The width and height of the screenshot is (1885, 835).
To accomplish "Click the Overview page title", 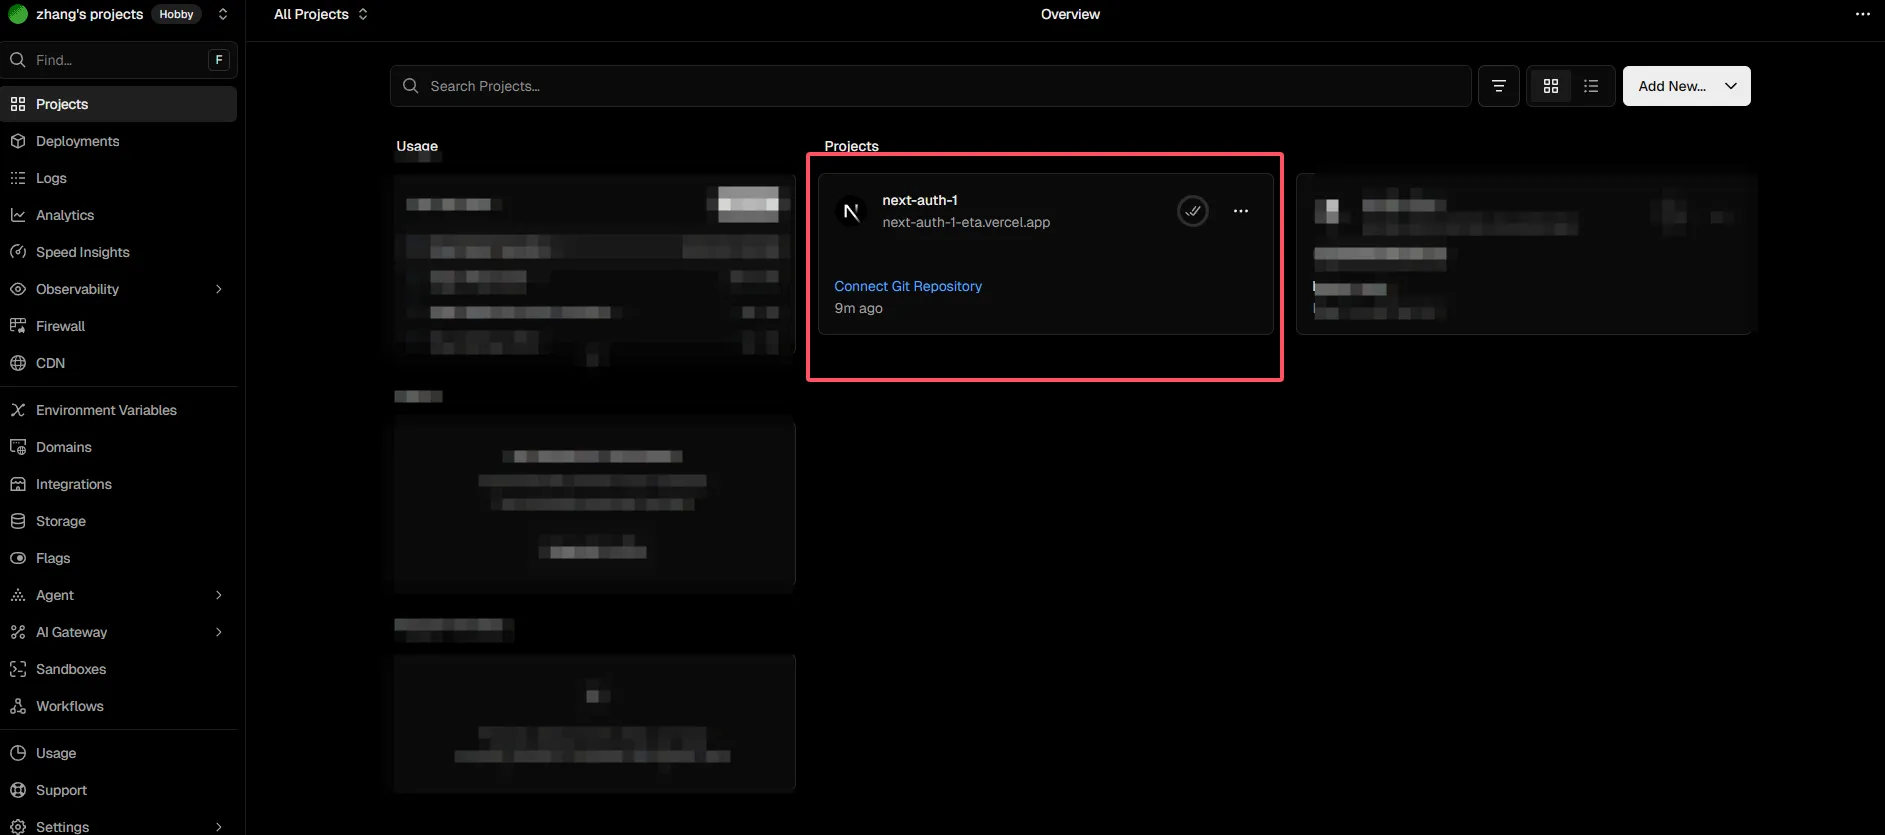I will click(1070, 14).
